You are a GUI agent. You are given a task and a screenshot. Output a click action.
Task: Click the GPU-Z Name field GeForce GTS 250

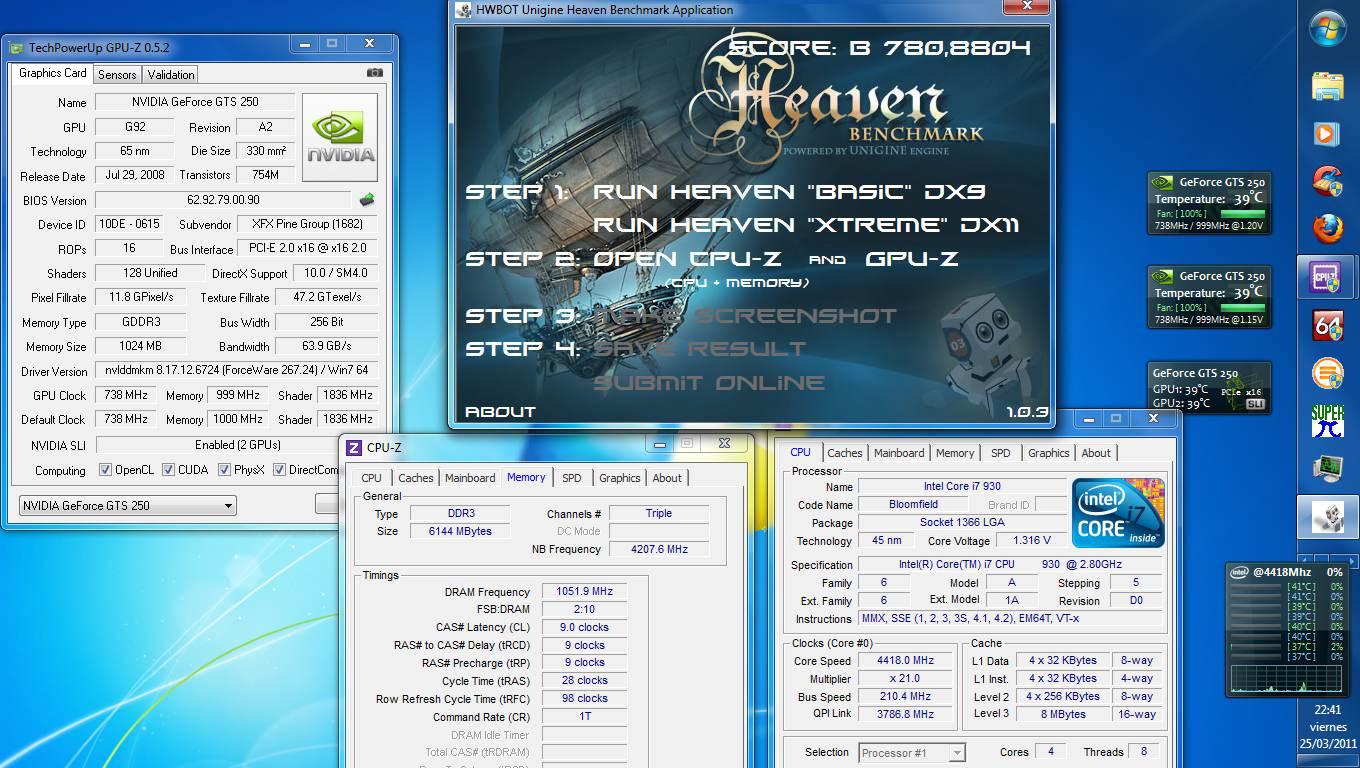coord(195,102)
